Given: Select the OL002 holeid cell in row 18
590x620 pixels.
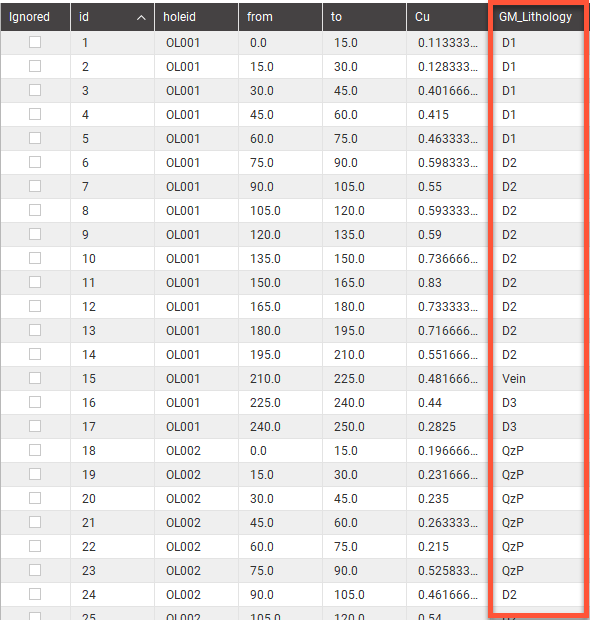Looking at the screenshot, I should [x=197, y=451].
